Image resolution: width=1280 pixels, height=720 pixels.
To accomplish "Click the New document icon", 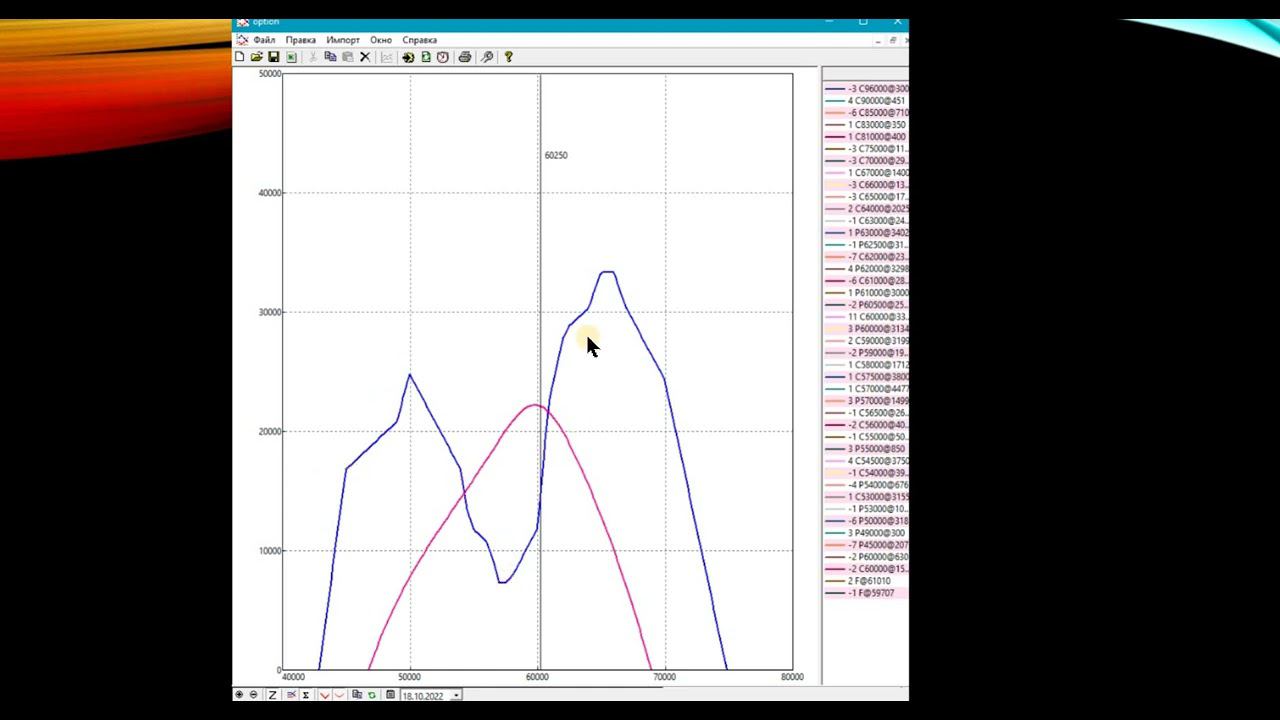I will click(x=240, y=57).
